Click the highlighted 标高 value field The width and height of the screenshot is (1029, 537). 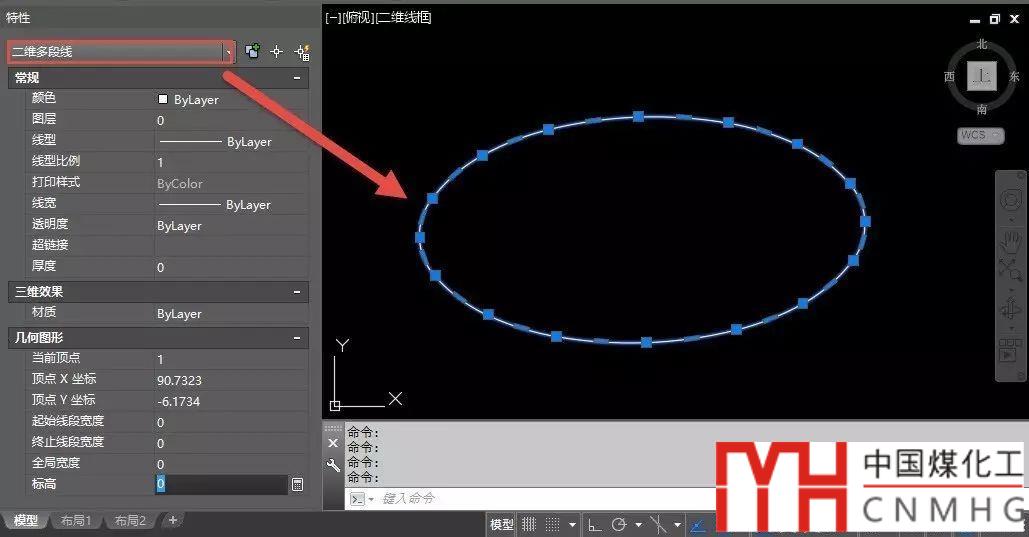[x=221, y=484]
